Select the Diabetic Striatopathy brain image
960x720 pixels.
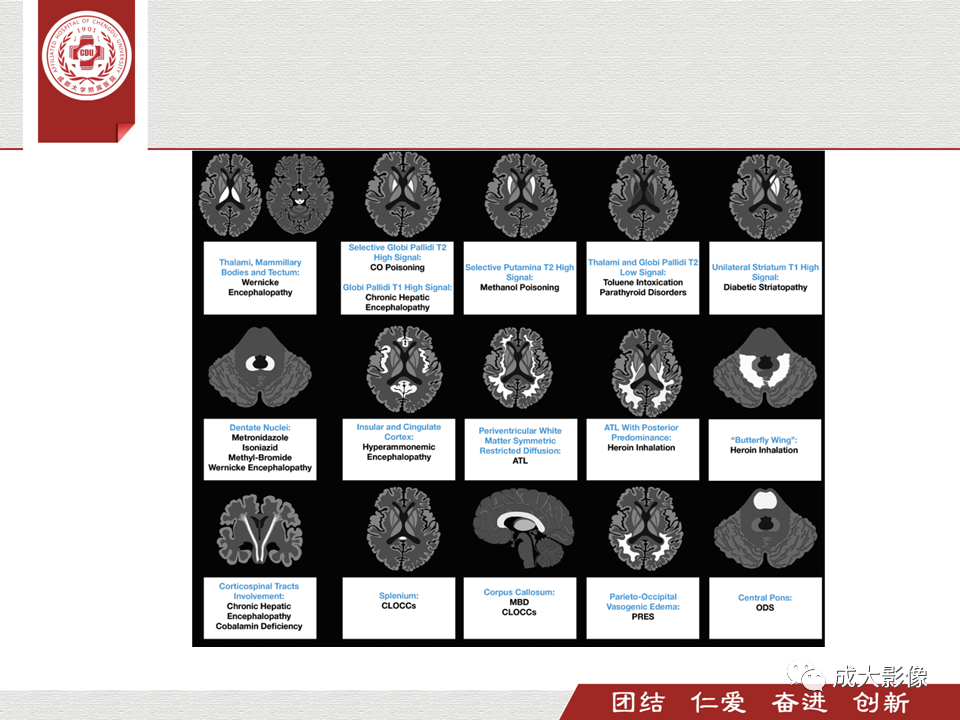point(765,196)
